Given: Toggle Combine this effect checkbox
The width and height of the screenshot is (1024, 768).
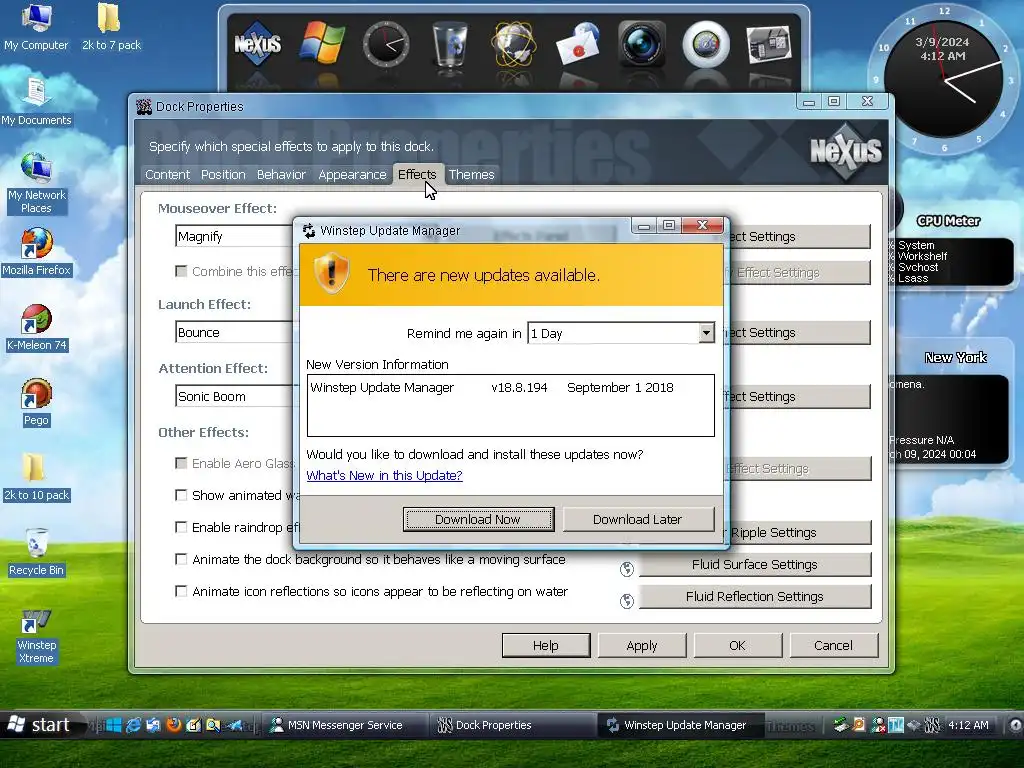Looking at the screenshot, I should pos(182,271).
